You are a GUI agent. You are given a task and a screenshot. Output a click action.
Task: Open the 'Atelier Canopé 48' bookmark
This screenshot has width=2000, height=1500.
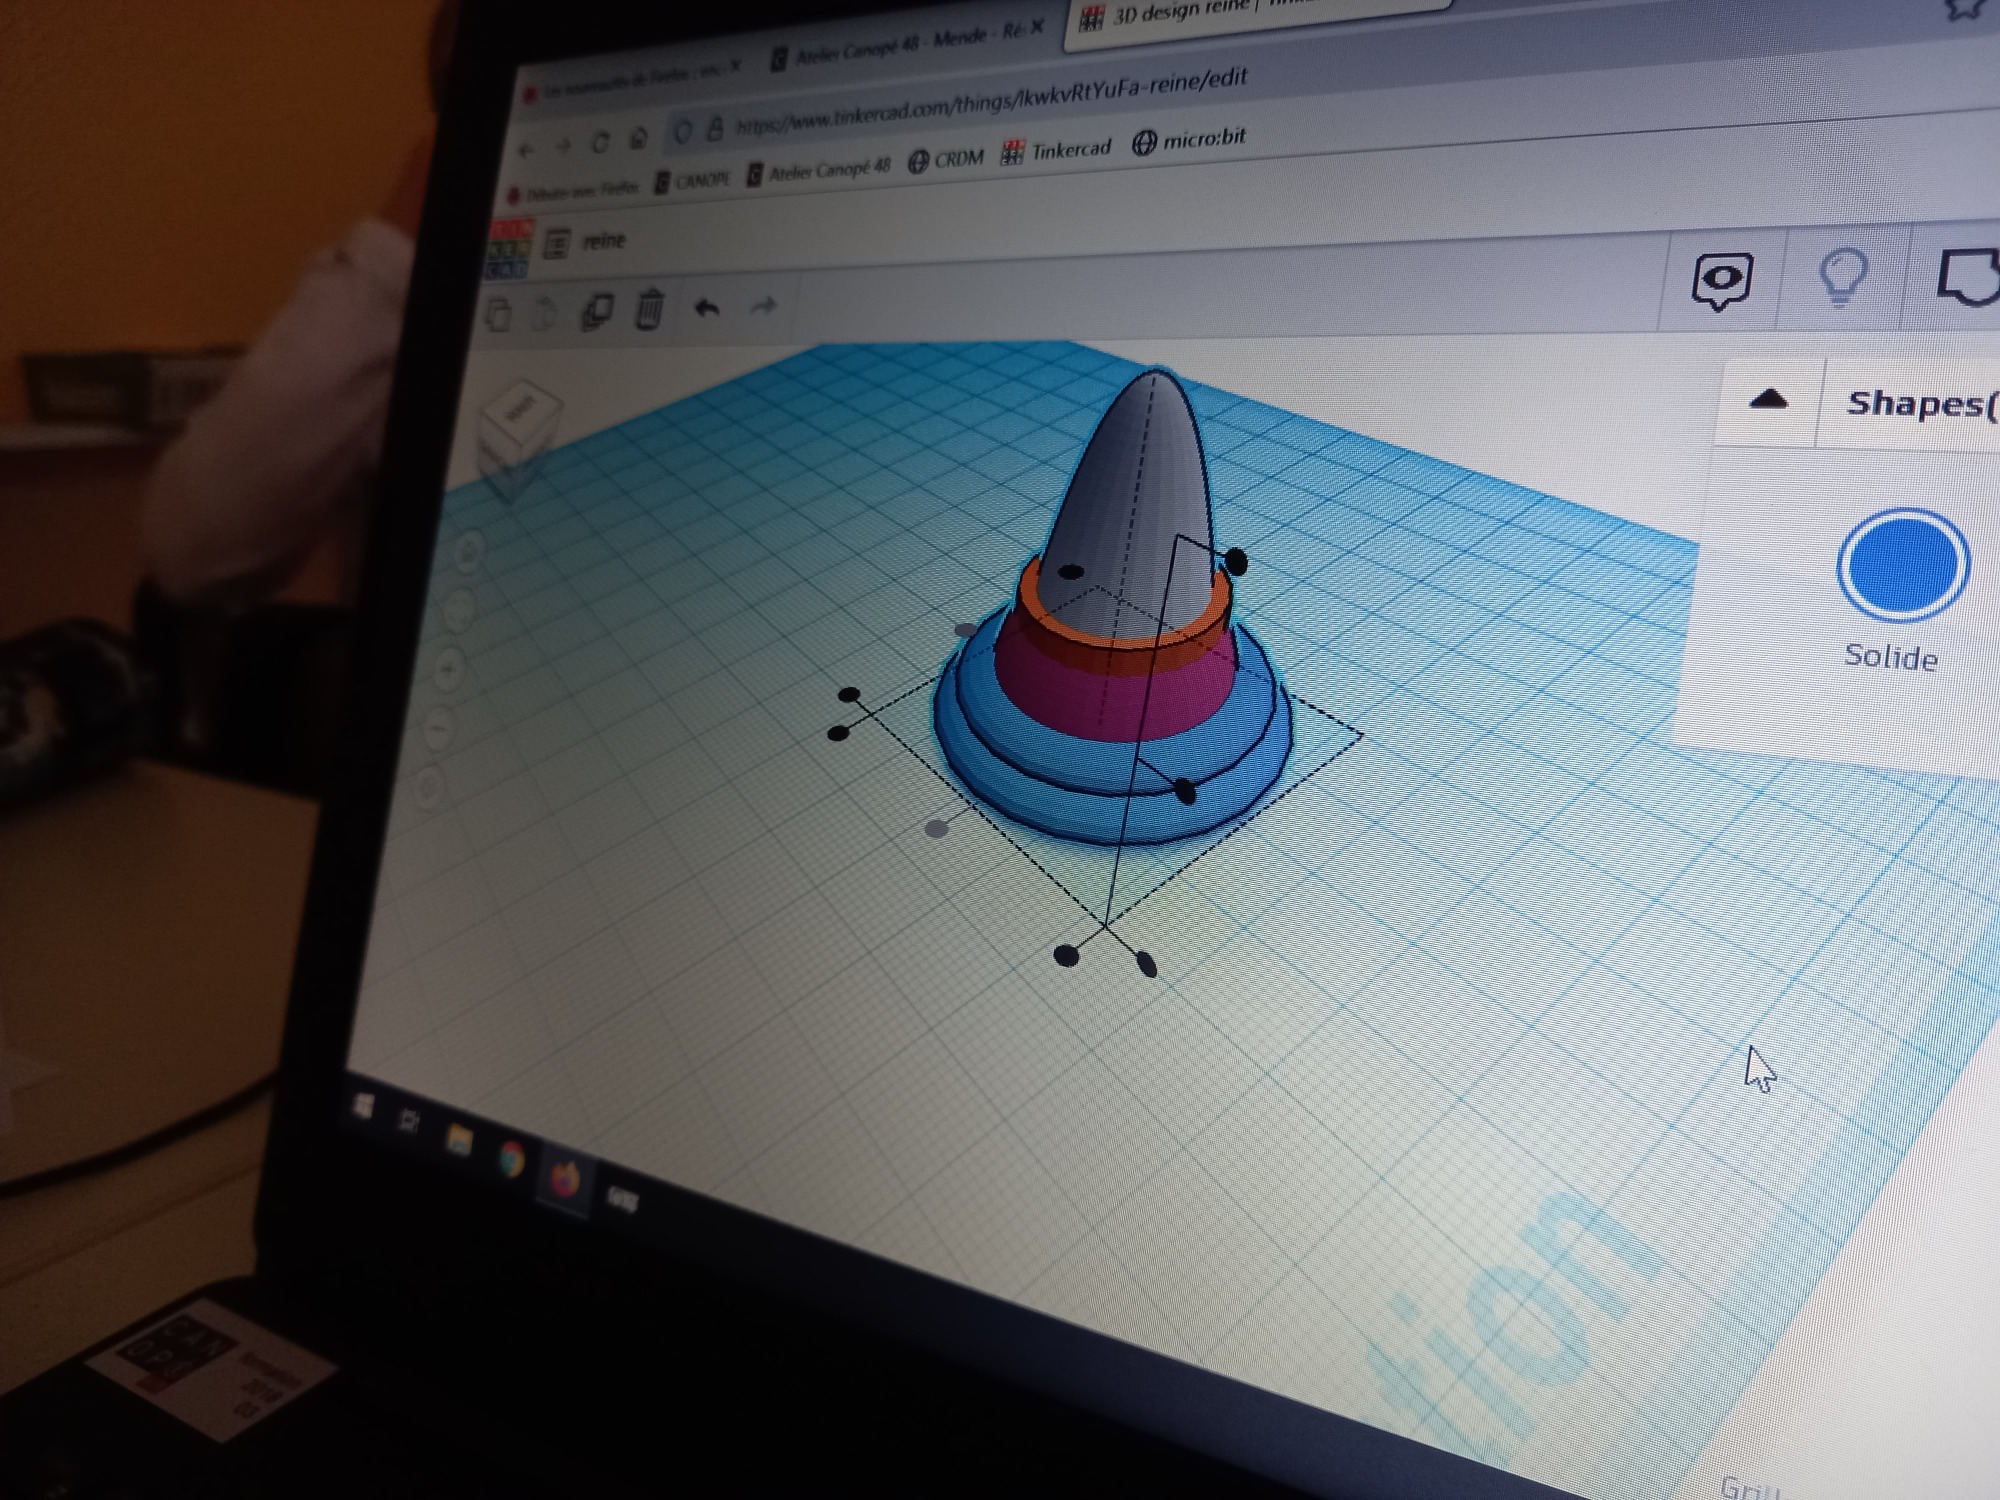point(818,171)
